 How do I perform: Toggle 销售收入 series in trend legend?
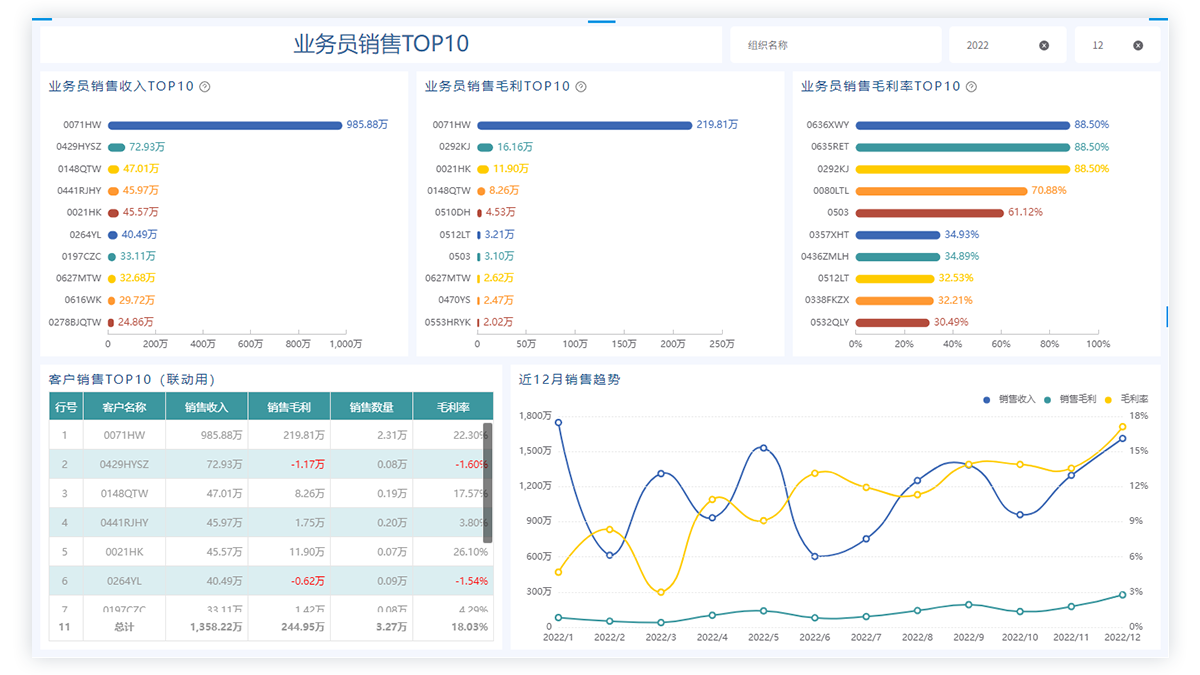pyautogui.click(x=1009, y=399)
